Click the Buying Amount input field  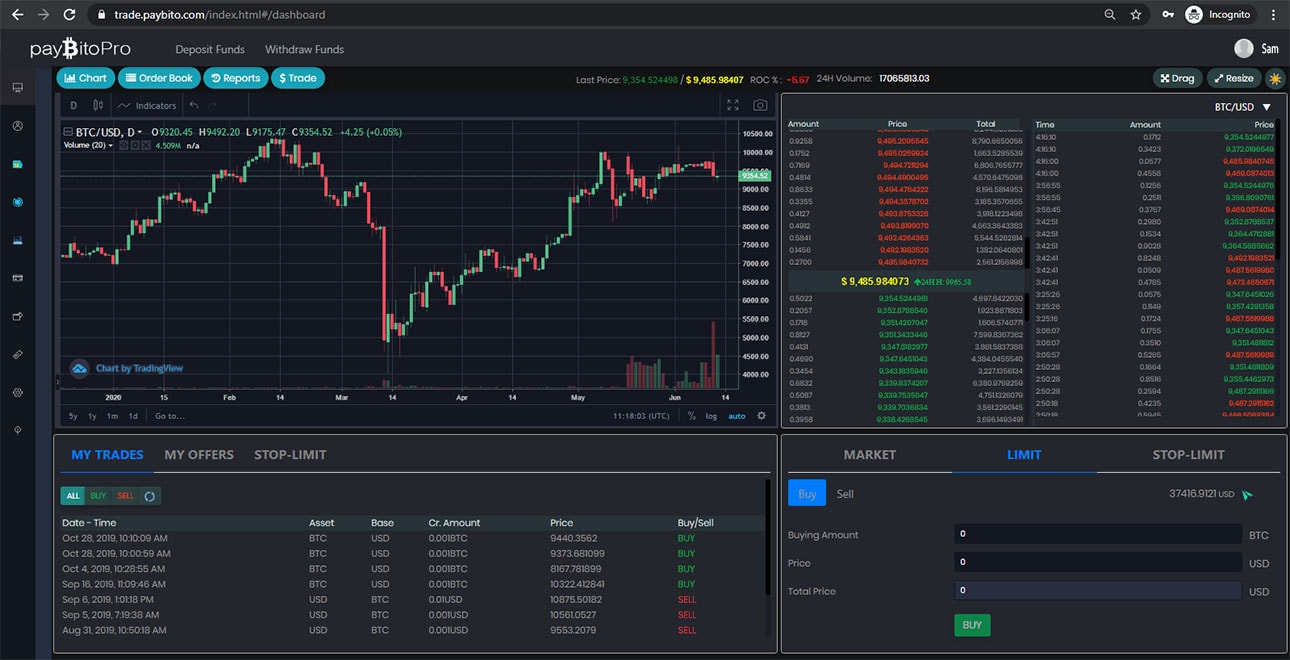[x=1097, y=534]
